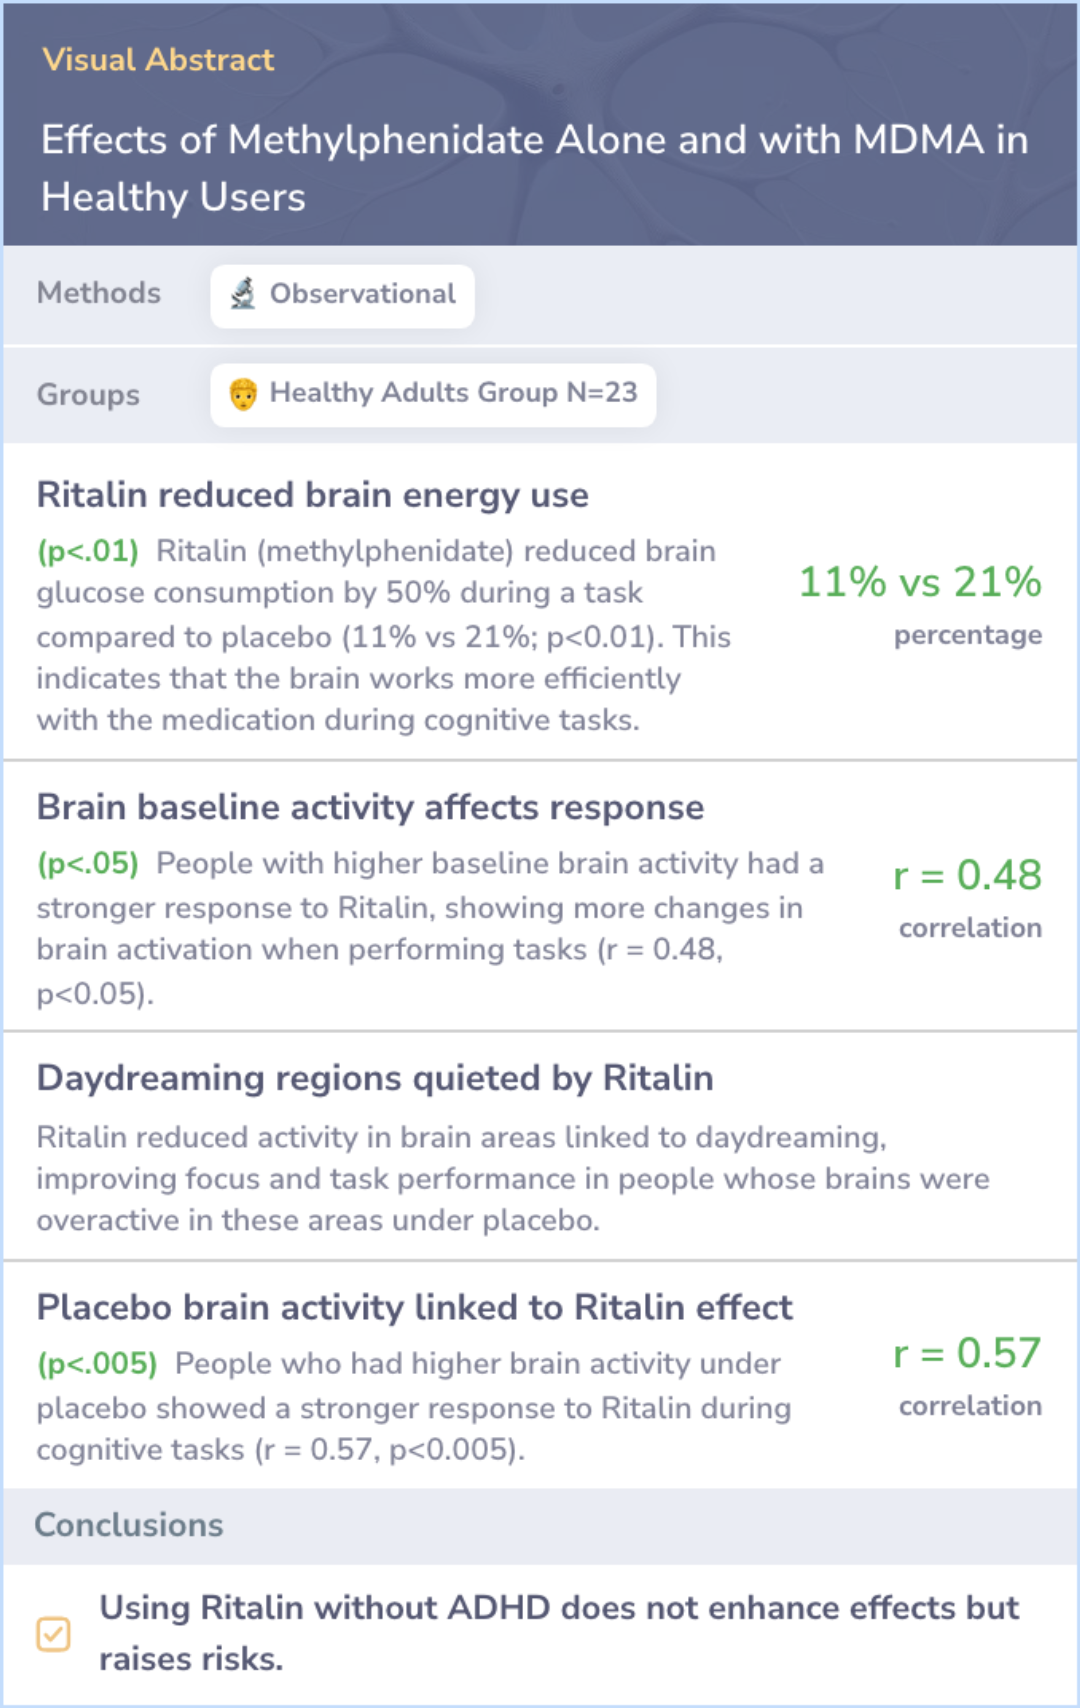Click the r = 0.48 correlation value

click(968, 875)
